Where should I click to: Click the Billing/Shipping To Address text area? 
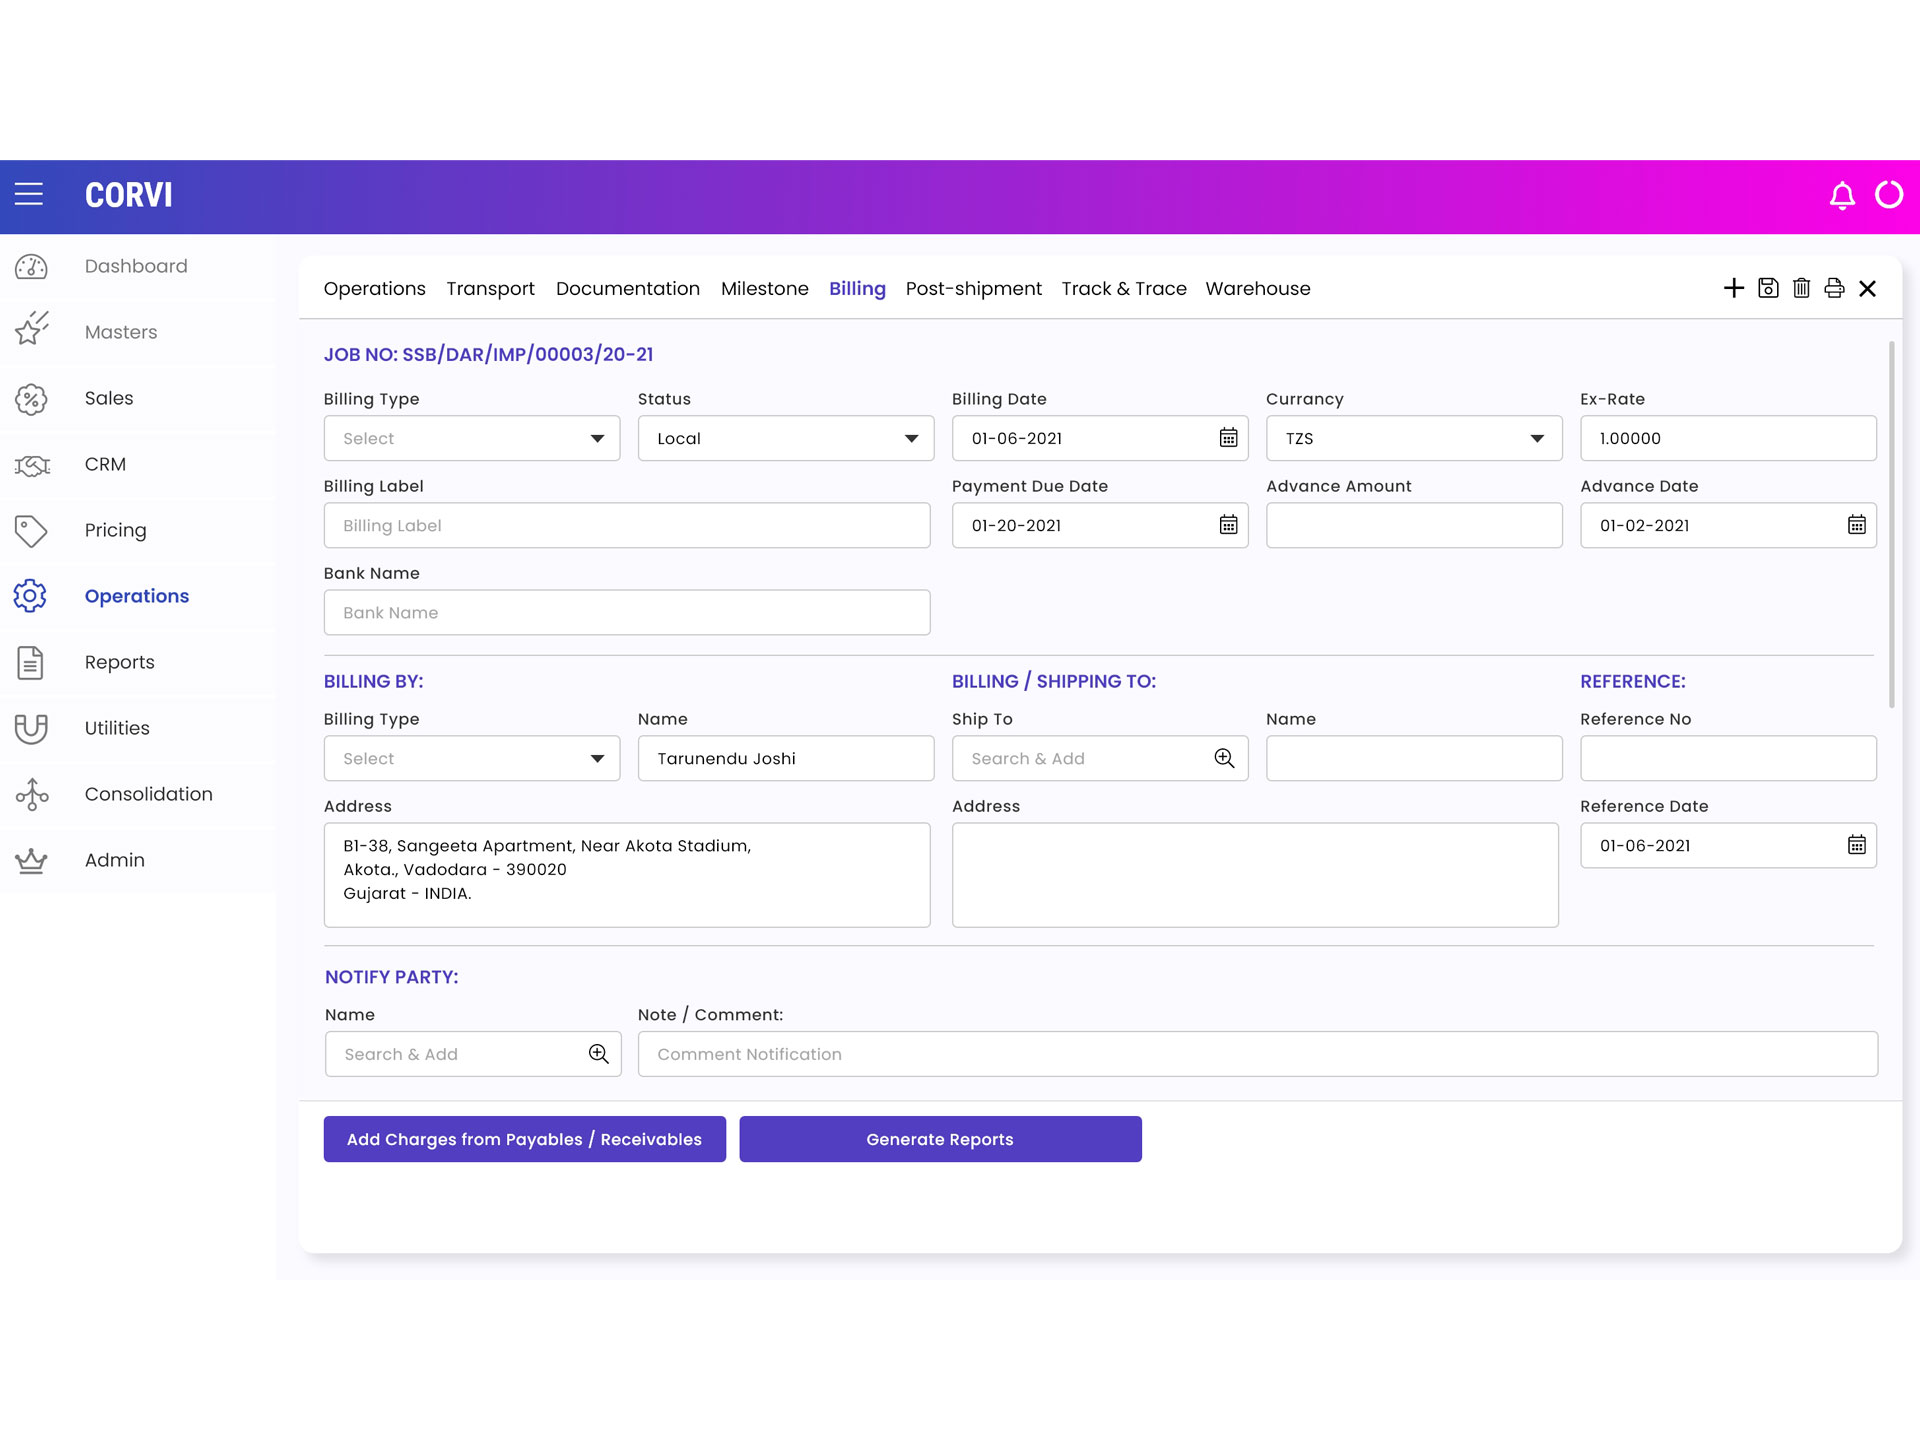tap(1255, 875)
